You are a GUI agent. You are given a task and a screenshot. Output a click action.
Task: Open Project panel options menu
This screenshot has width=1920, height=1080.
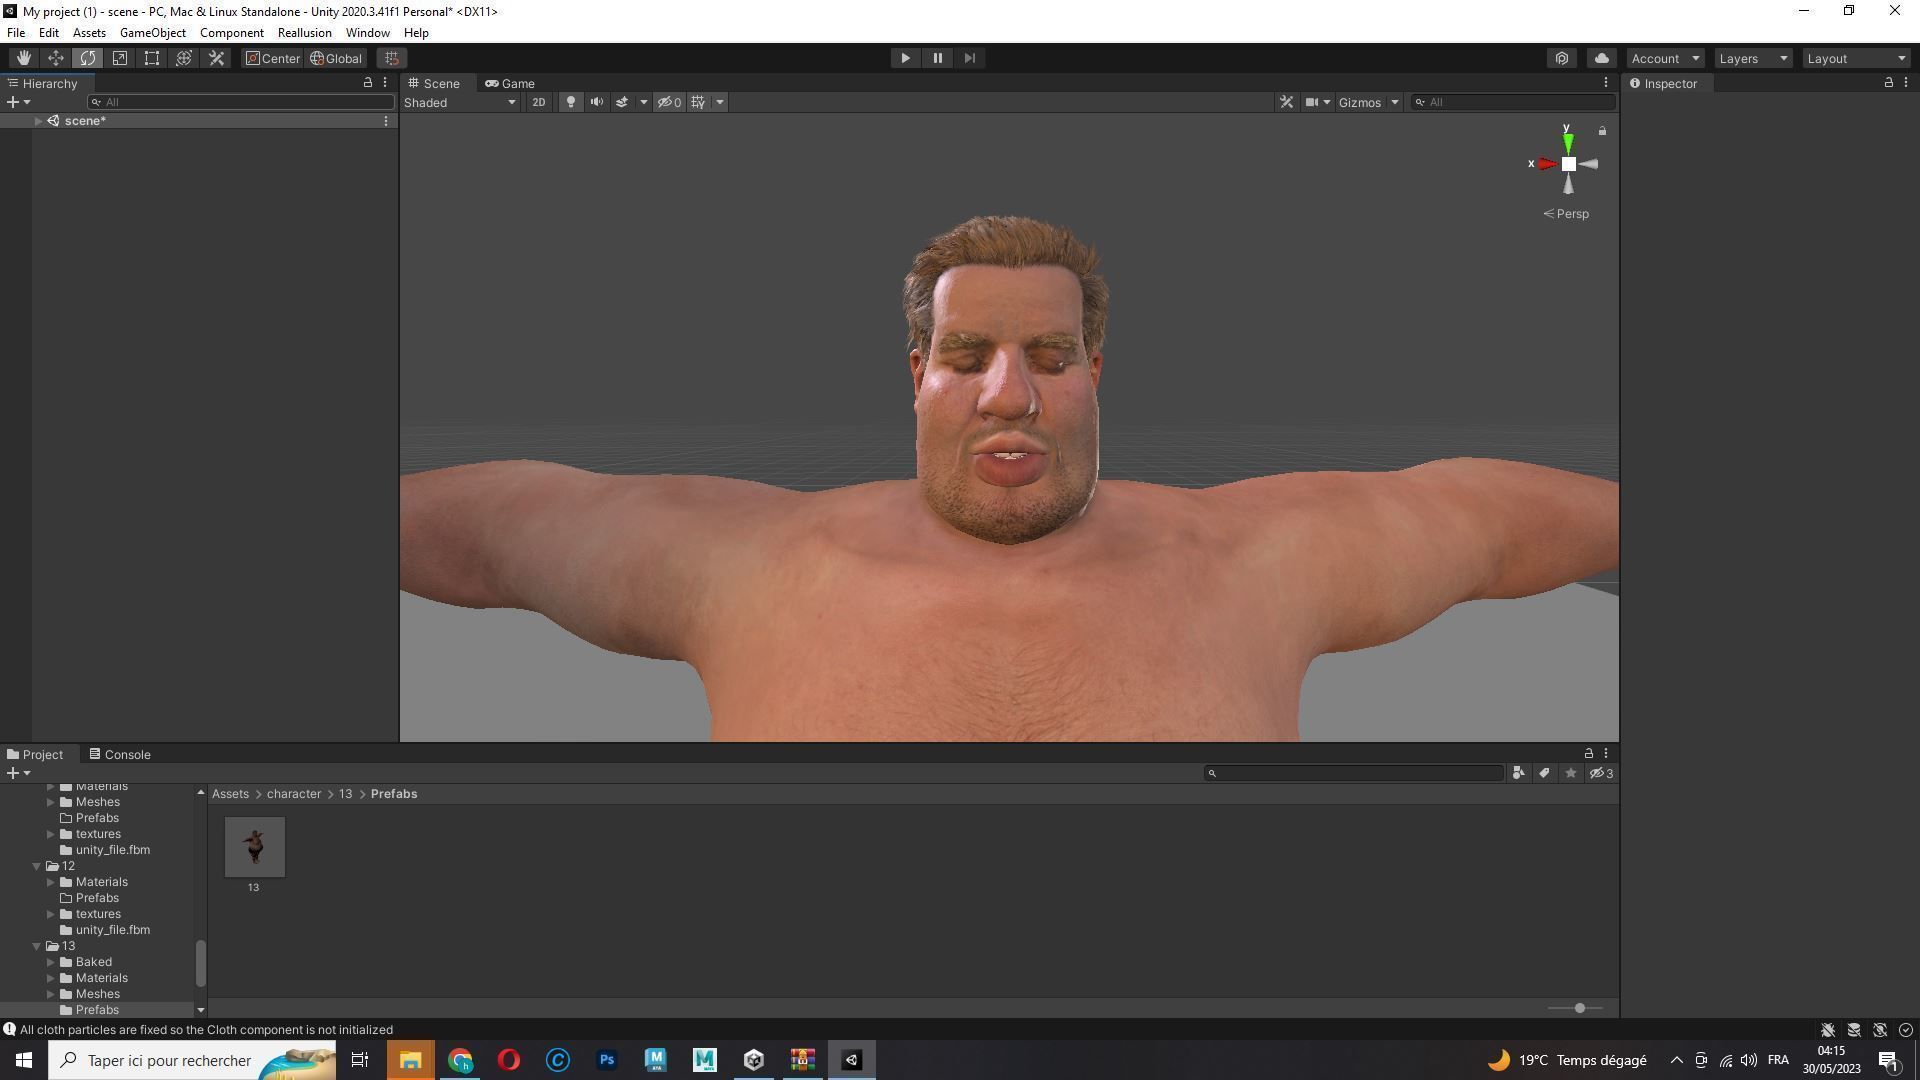pos(1606,753)
